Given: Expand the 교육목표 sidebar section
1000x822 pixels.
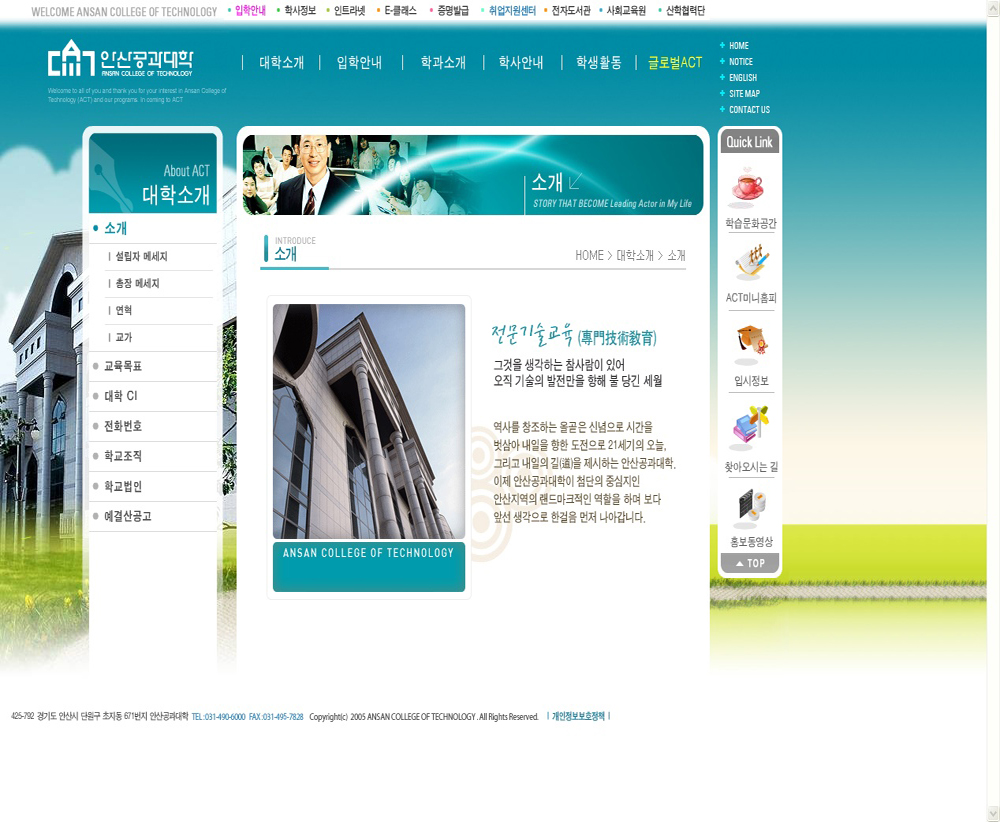Looking at the screenshot, I should (x=123, y=366).
